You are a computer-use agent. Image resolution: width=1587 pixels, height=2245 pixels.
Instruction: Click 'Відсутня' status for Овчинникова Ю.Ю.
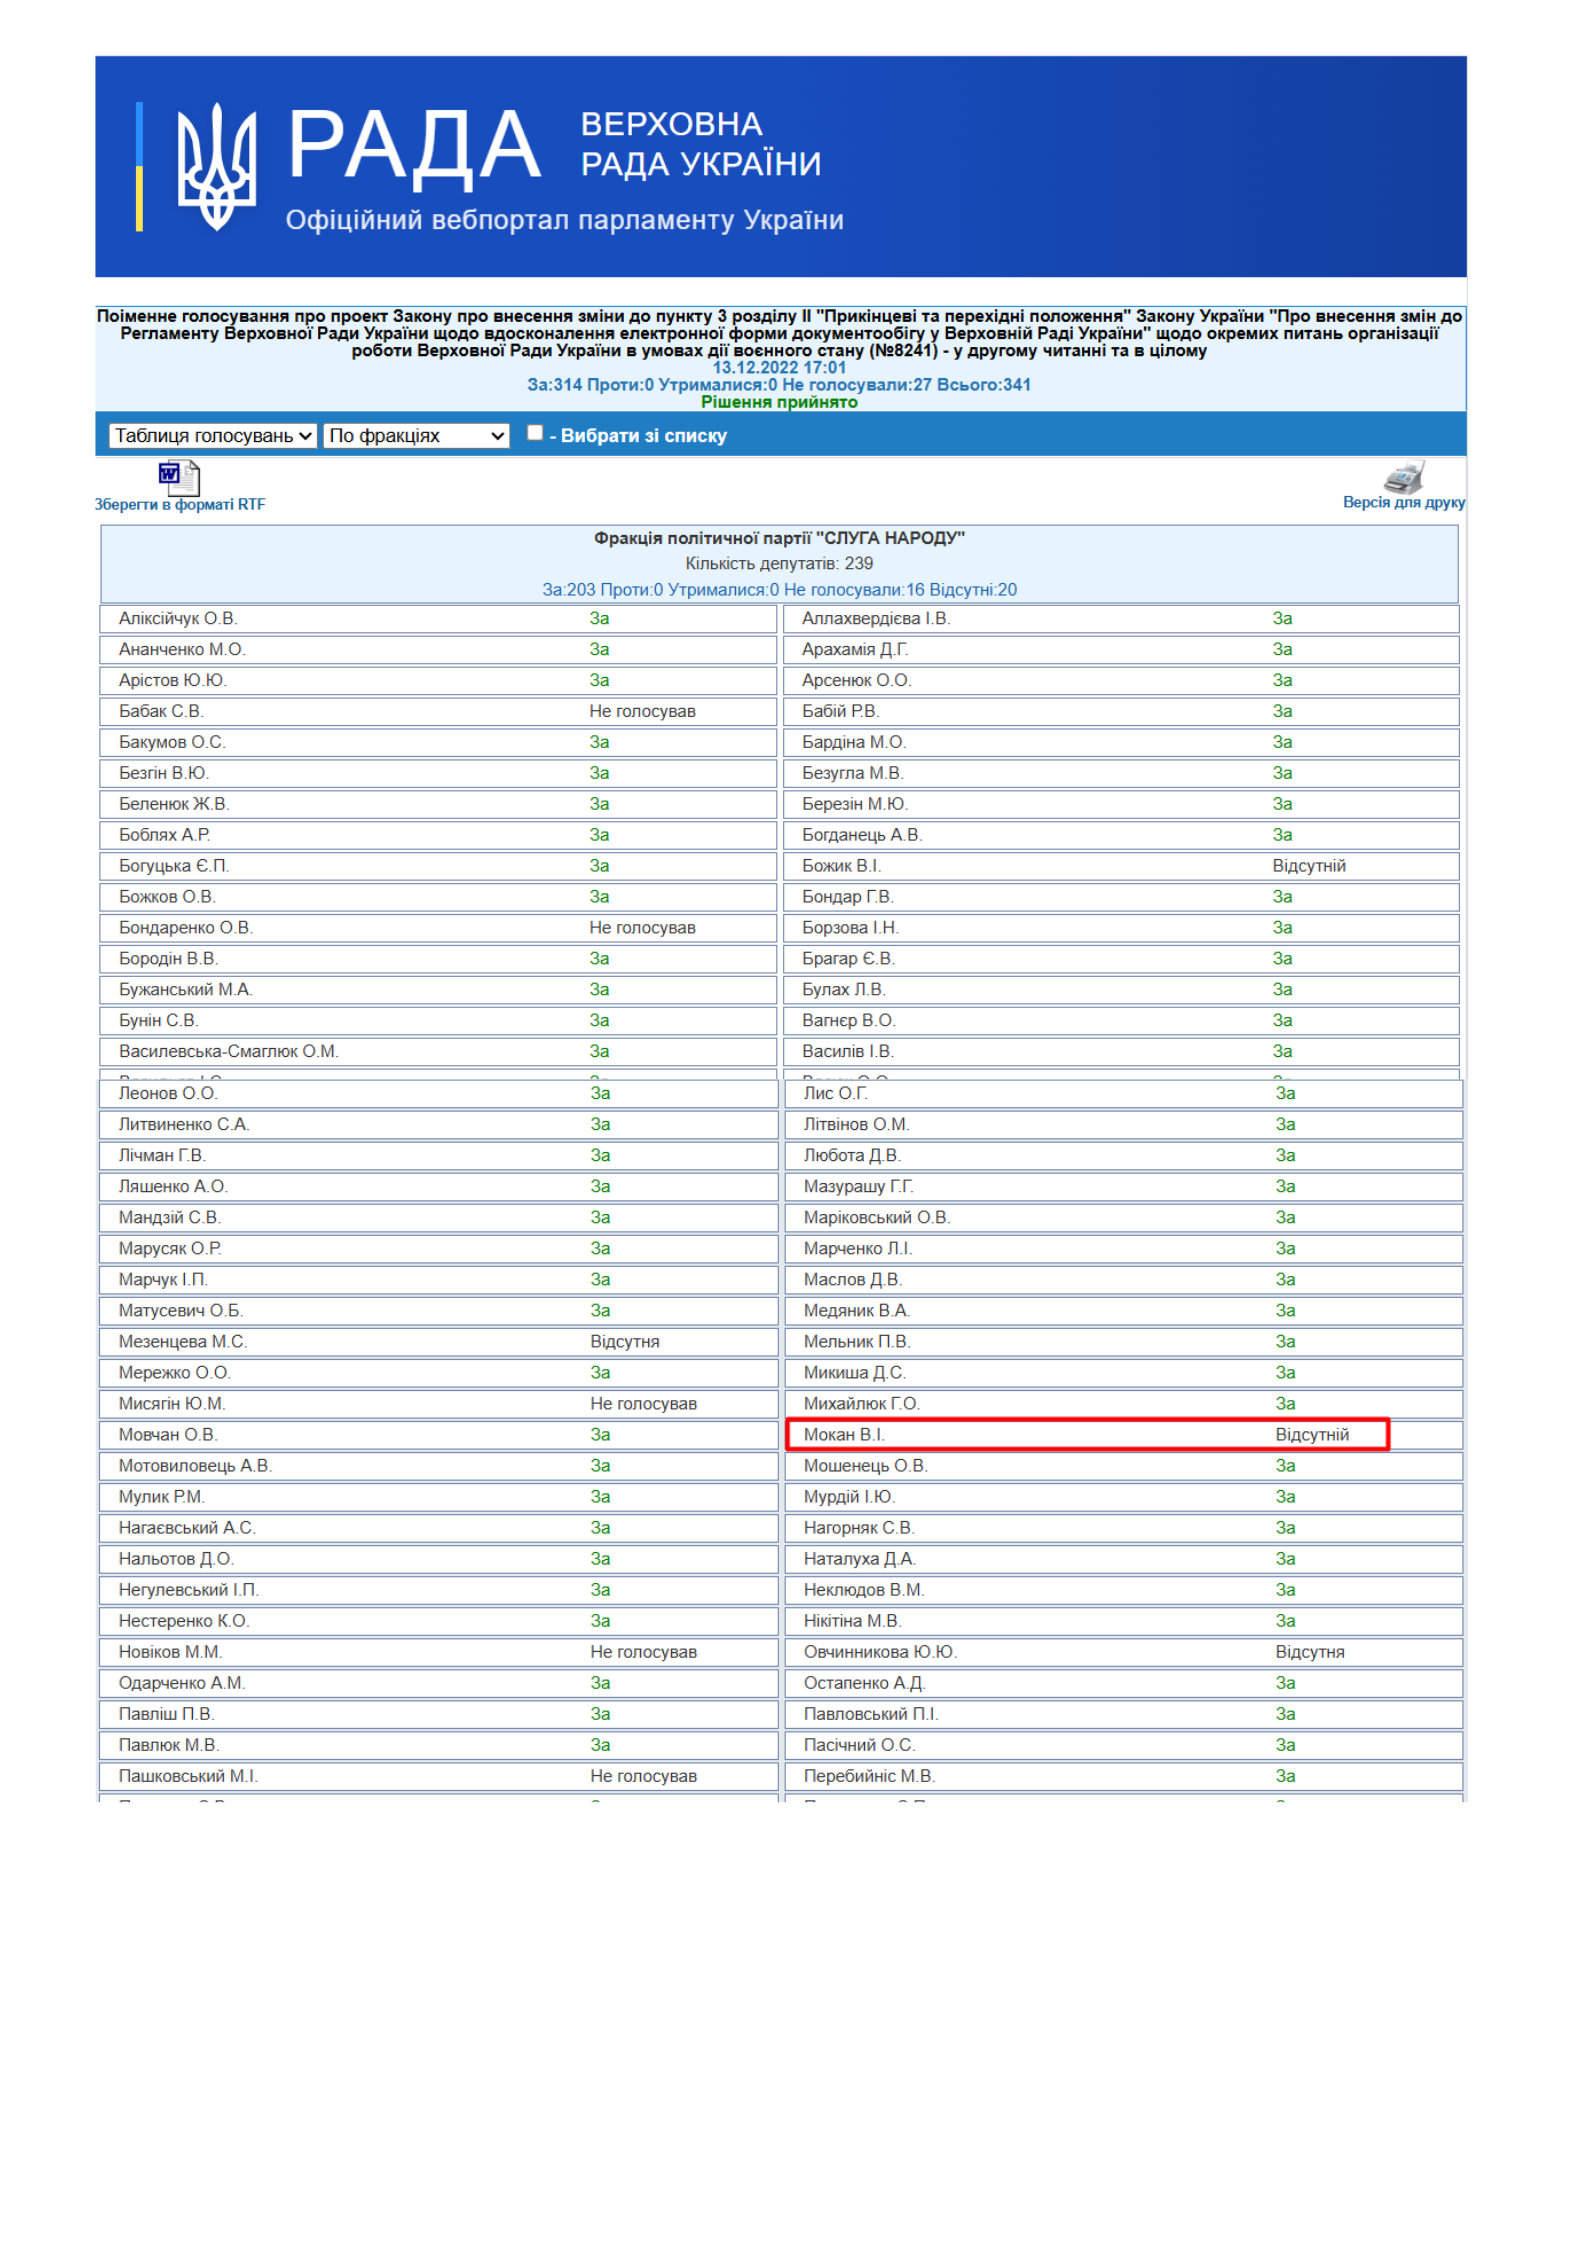[x=1310, y=1651]
